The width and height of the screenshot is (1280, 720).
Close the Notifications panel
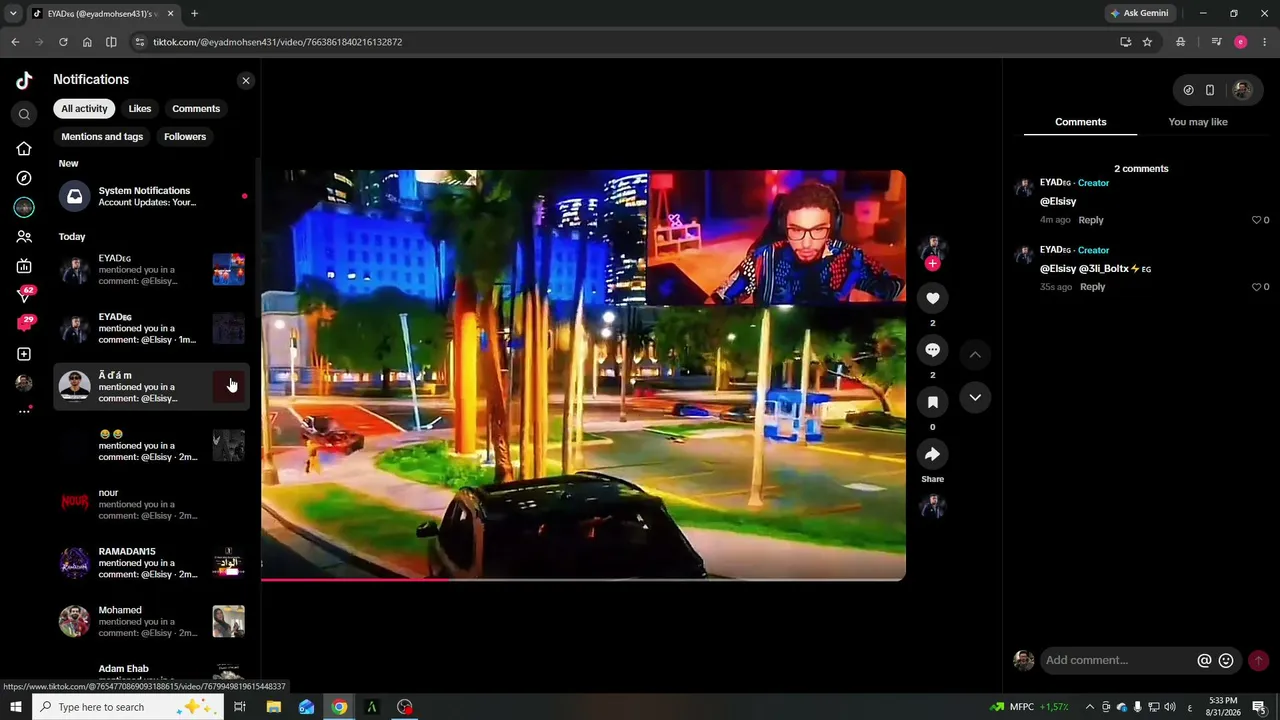(246, 80)
